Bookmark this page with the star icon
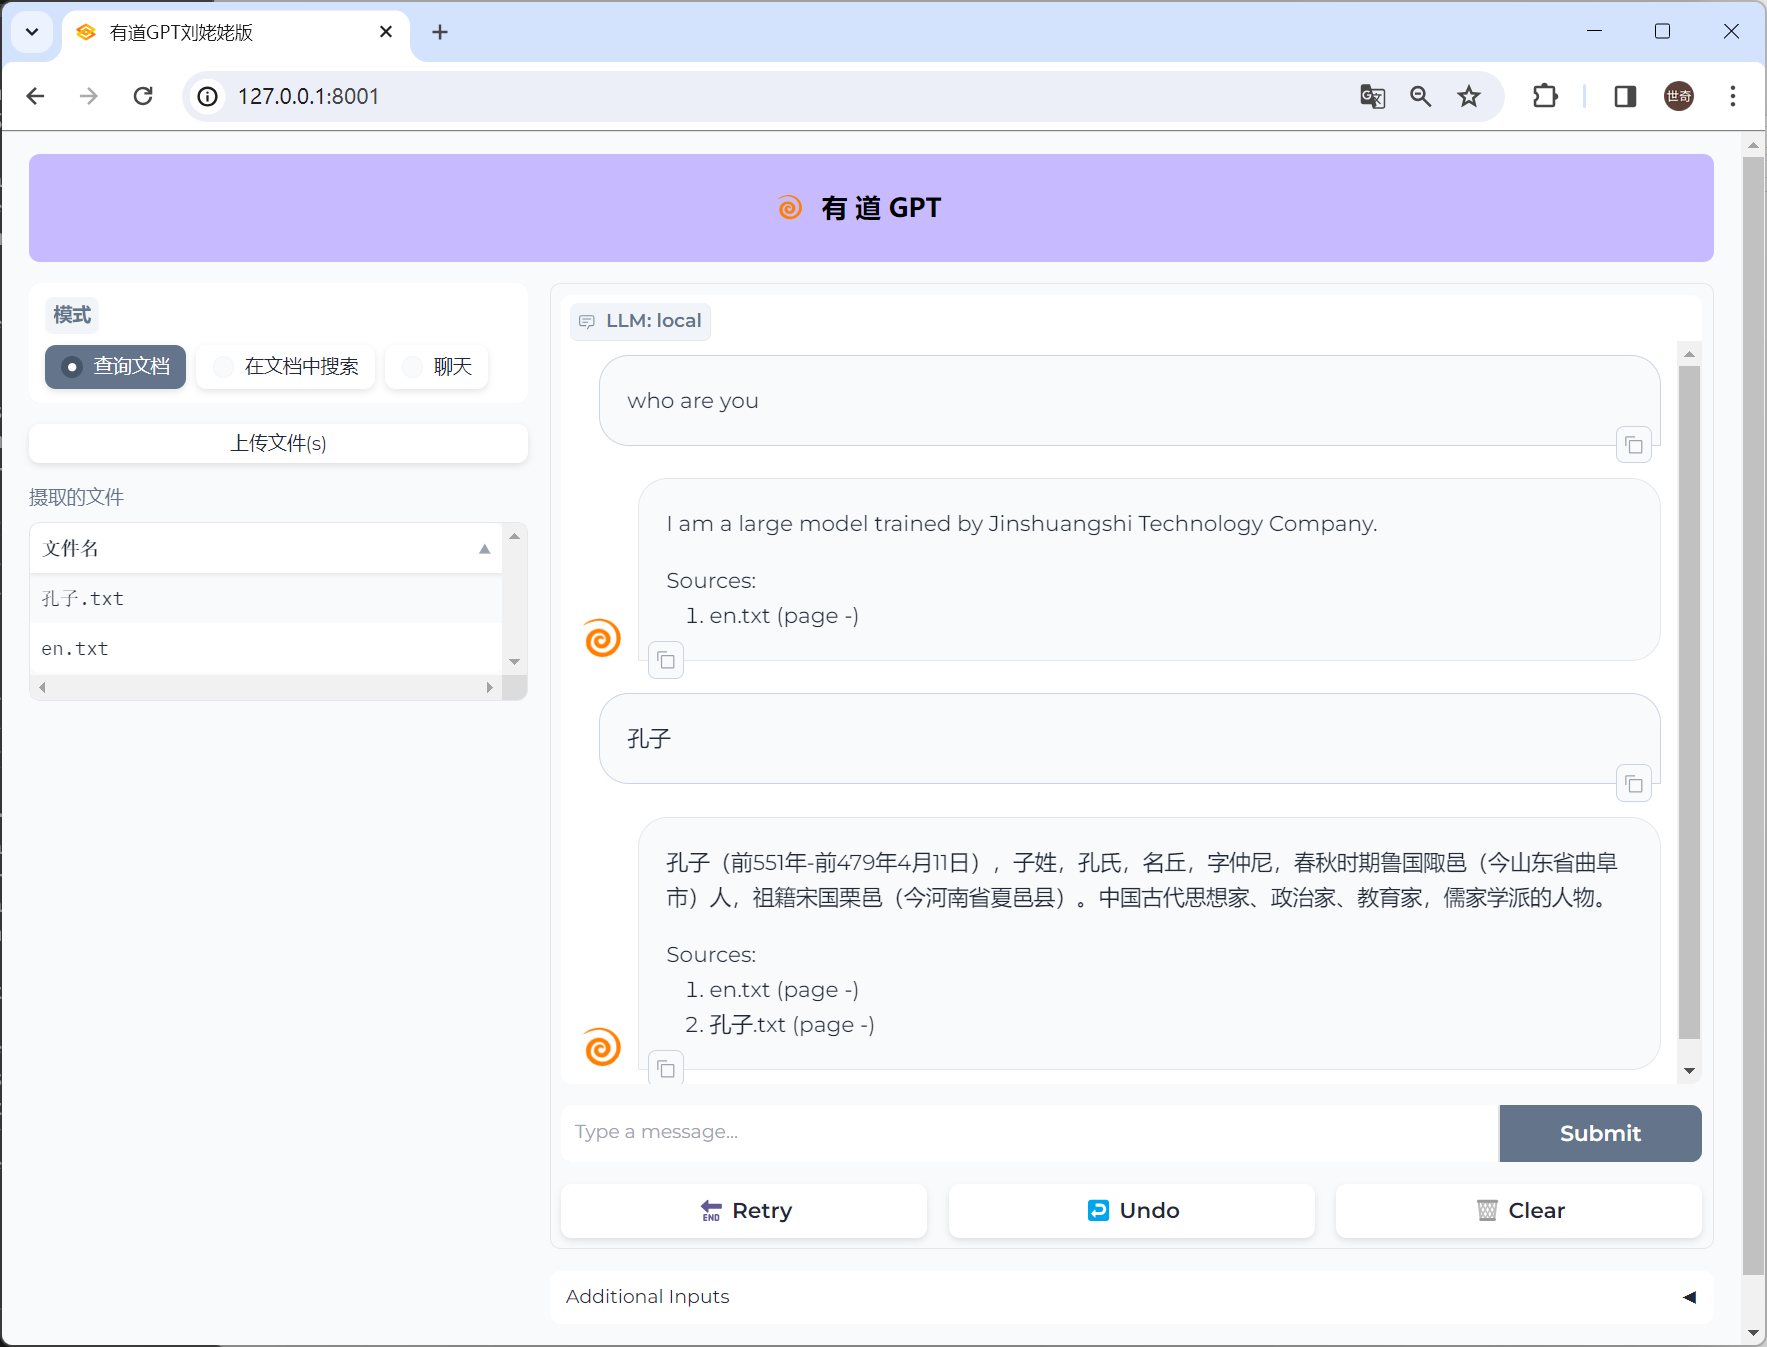This screenshot has height=1347, width=1767. tap(1468, 96)
